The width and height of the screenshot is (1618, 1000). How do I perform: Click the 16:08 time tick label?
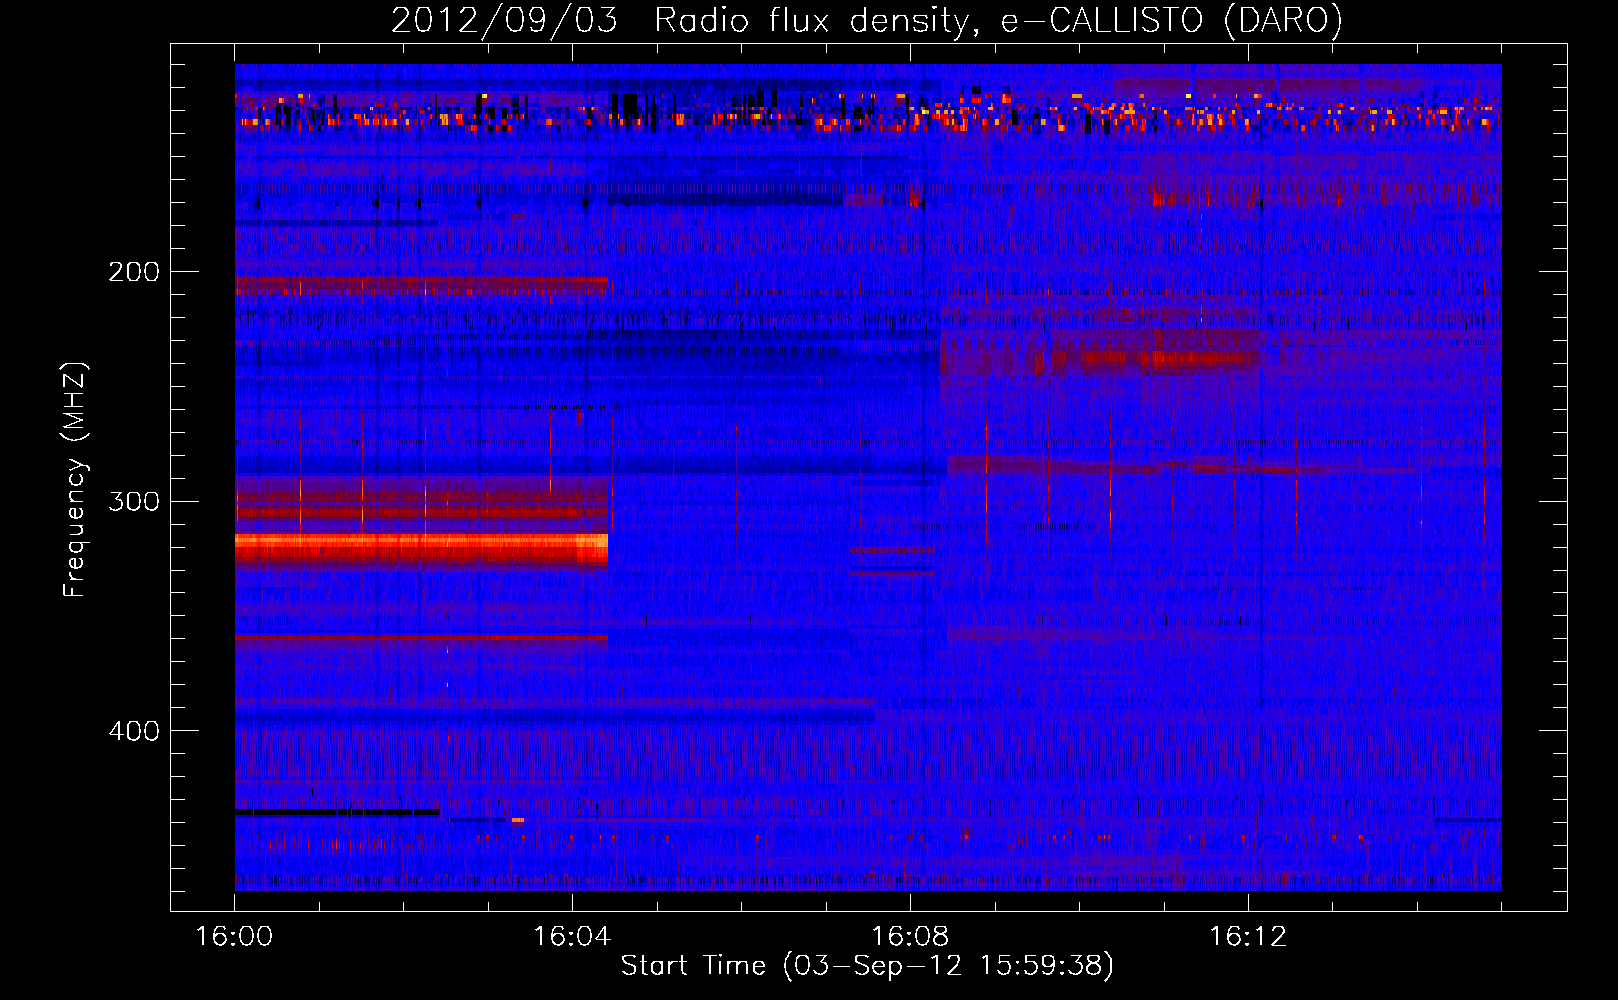click(910, 936)
